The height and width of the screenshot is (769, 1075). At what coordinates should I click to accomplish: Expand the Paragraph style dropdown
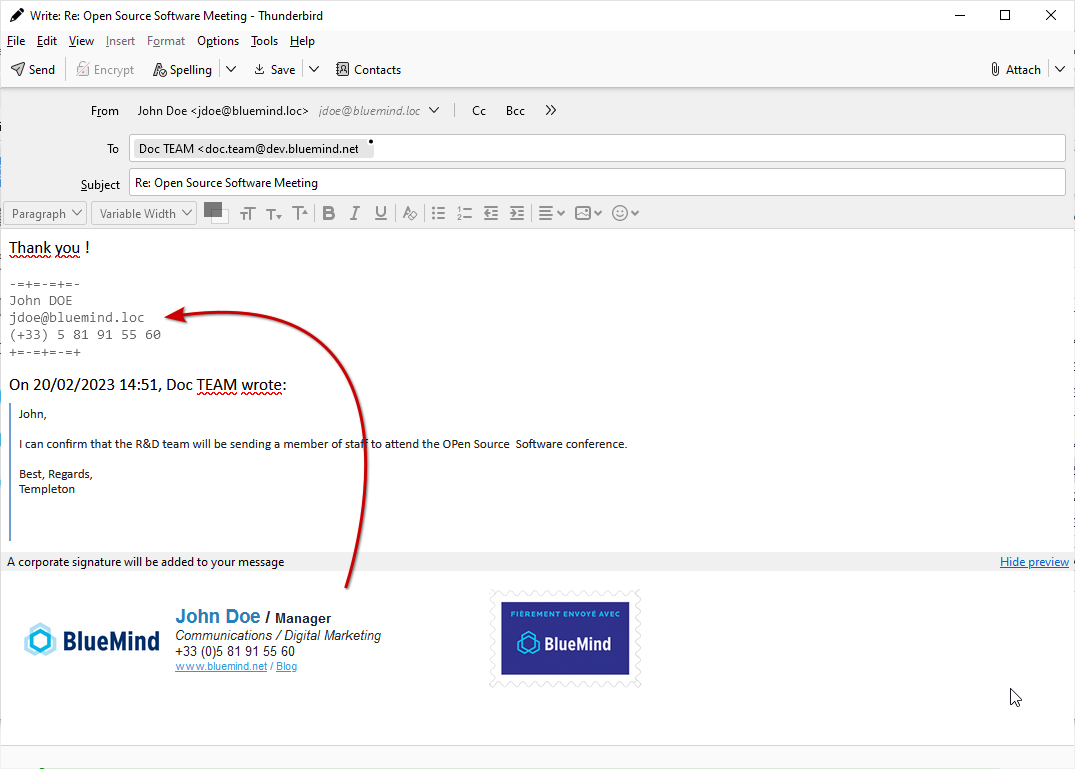click(46, 213)
